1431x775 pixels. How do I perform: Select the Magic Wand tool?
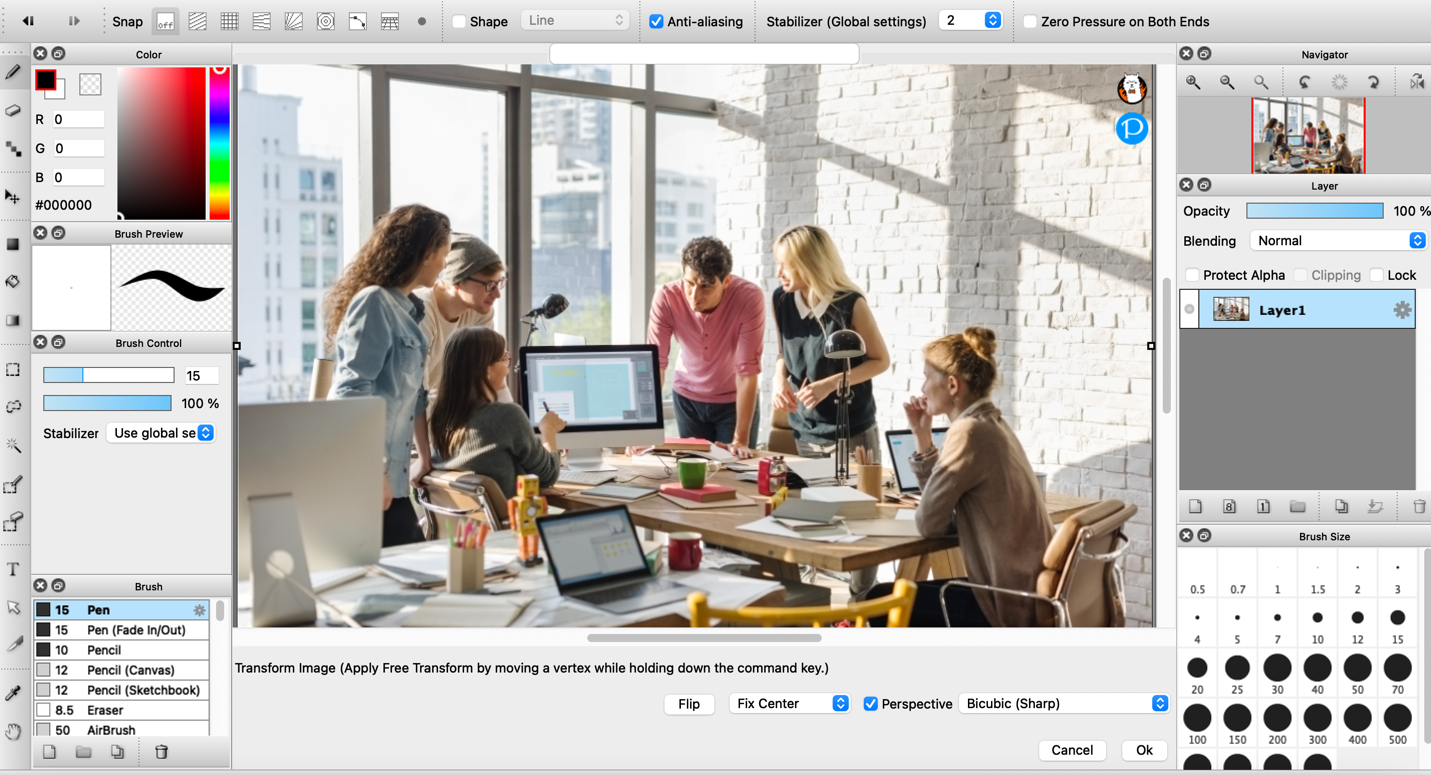point(13,445)
